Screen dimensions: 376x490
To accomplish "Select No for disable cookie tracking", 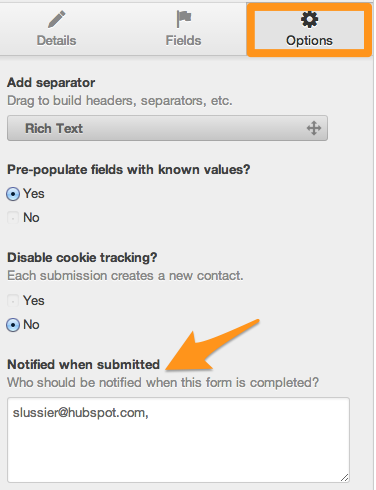I will (13, 325).
